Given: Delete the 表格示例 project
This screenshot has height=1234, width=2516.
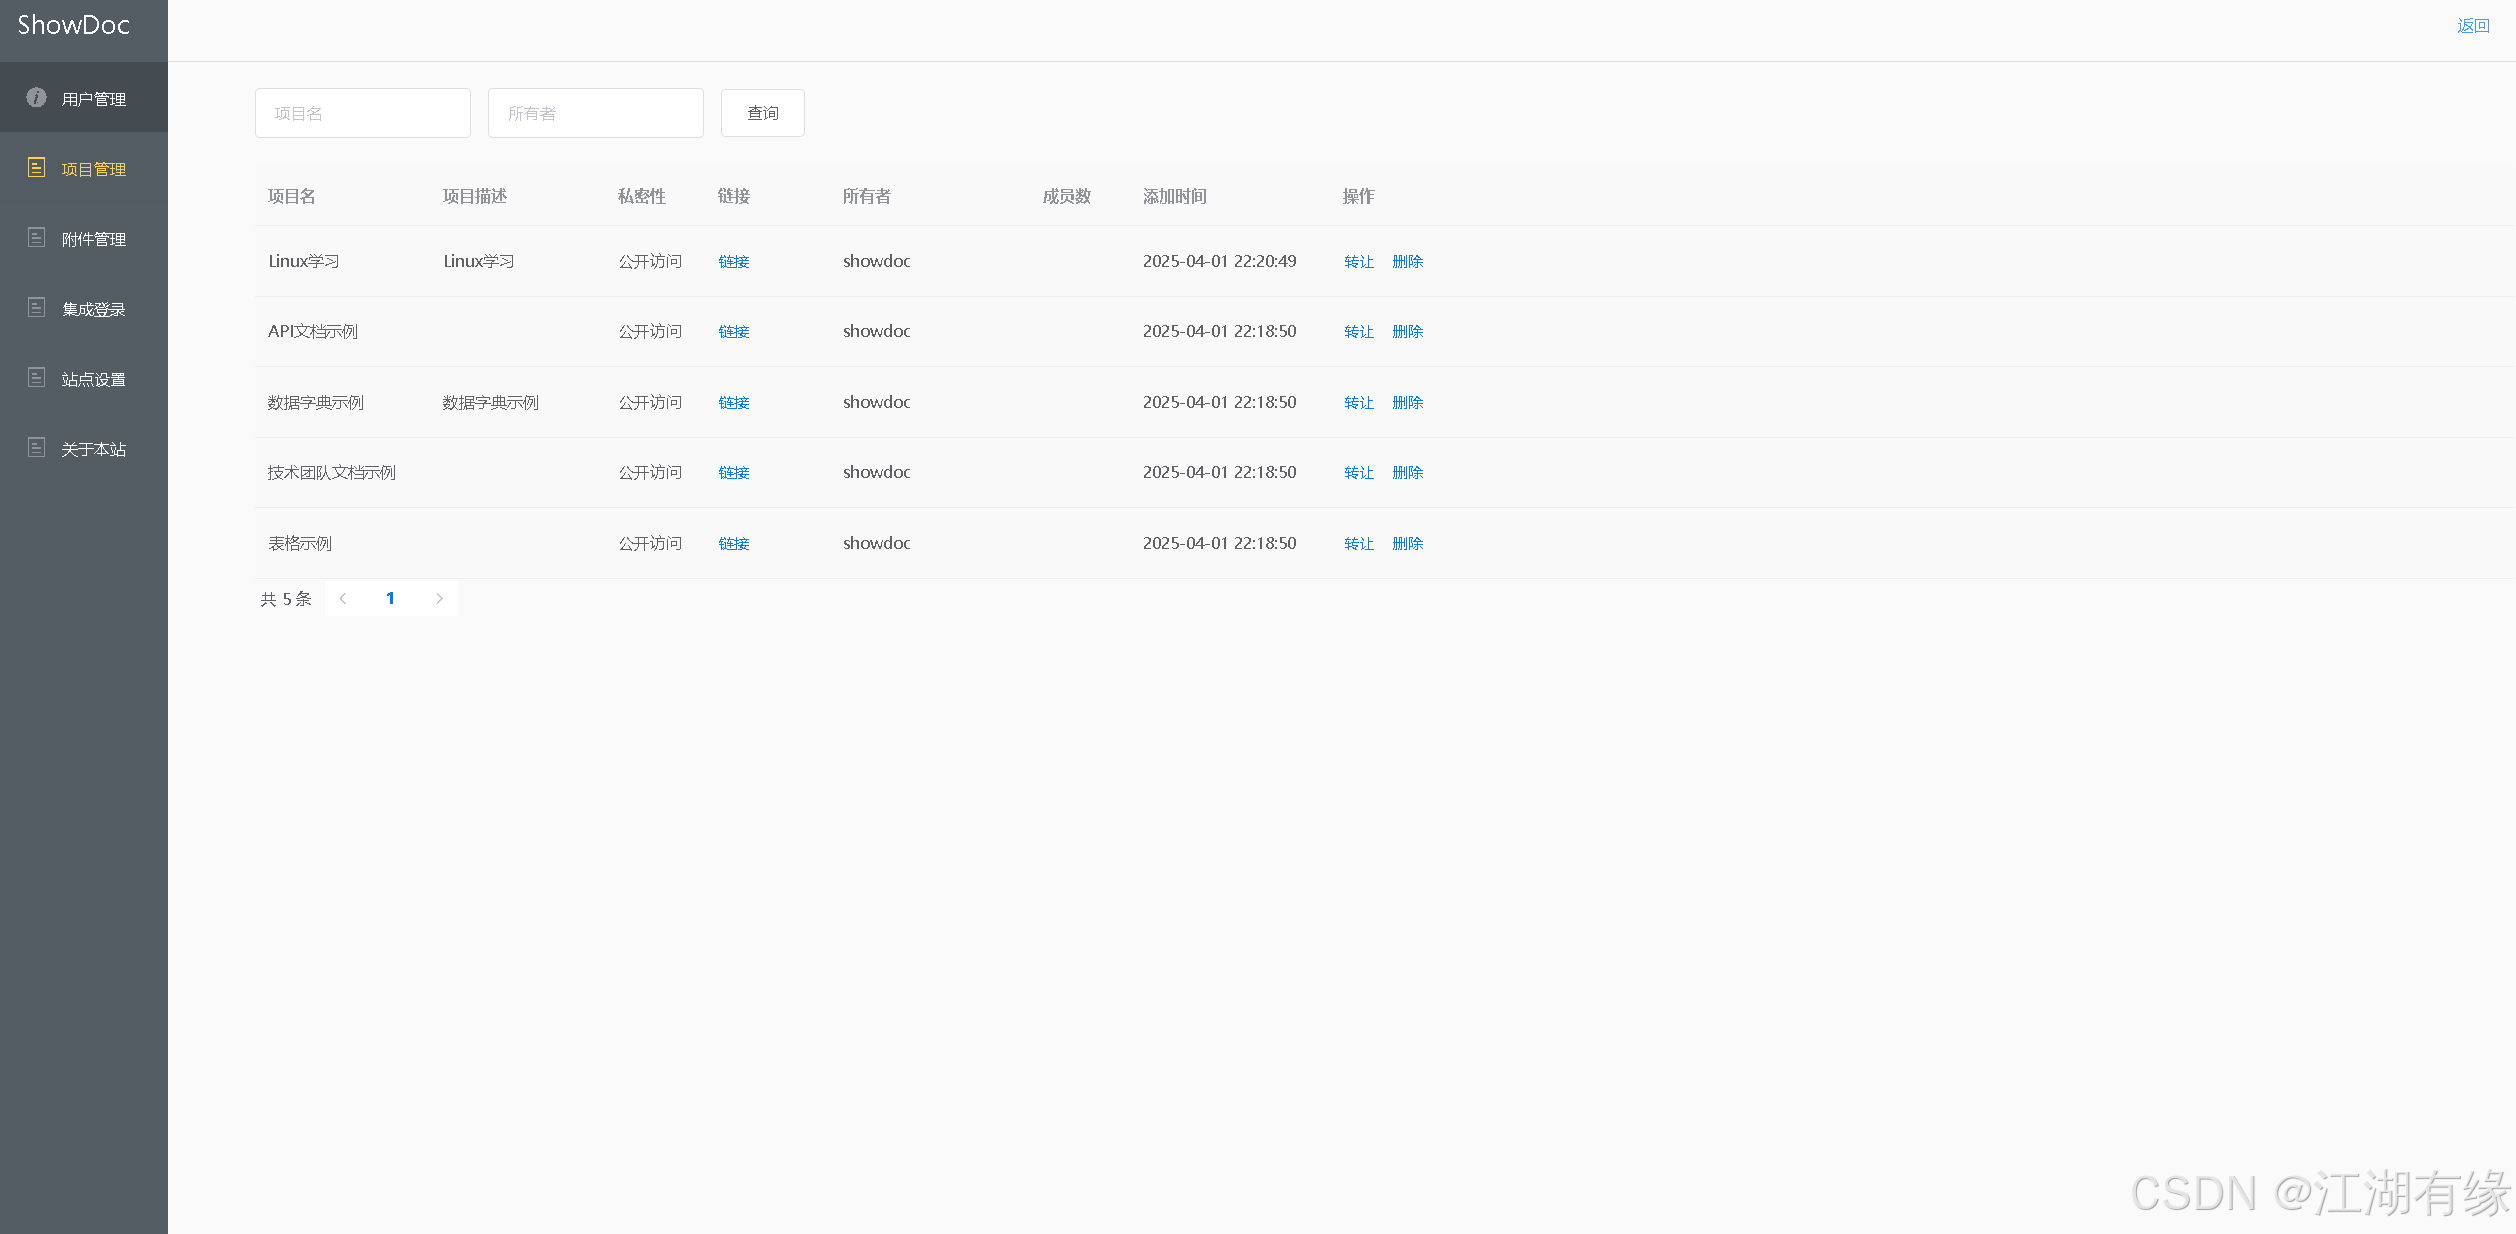Looking at the screenshot, I should (x=1407, y=543).
